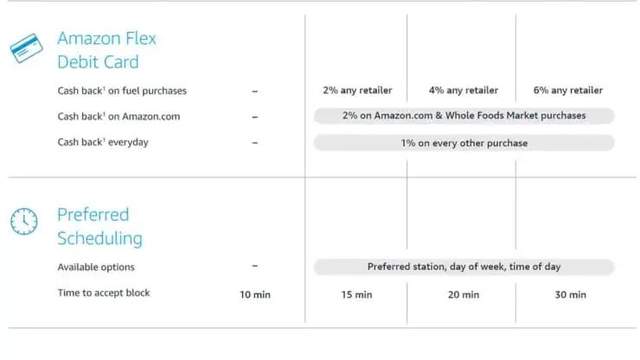Click the dash in the fuel purchases row
The width and height of the screenshot is (640, 360).
pyautogui.click(x=255, y=91)
